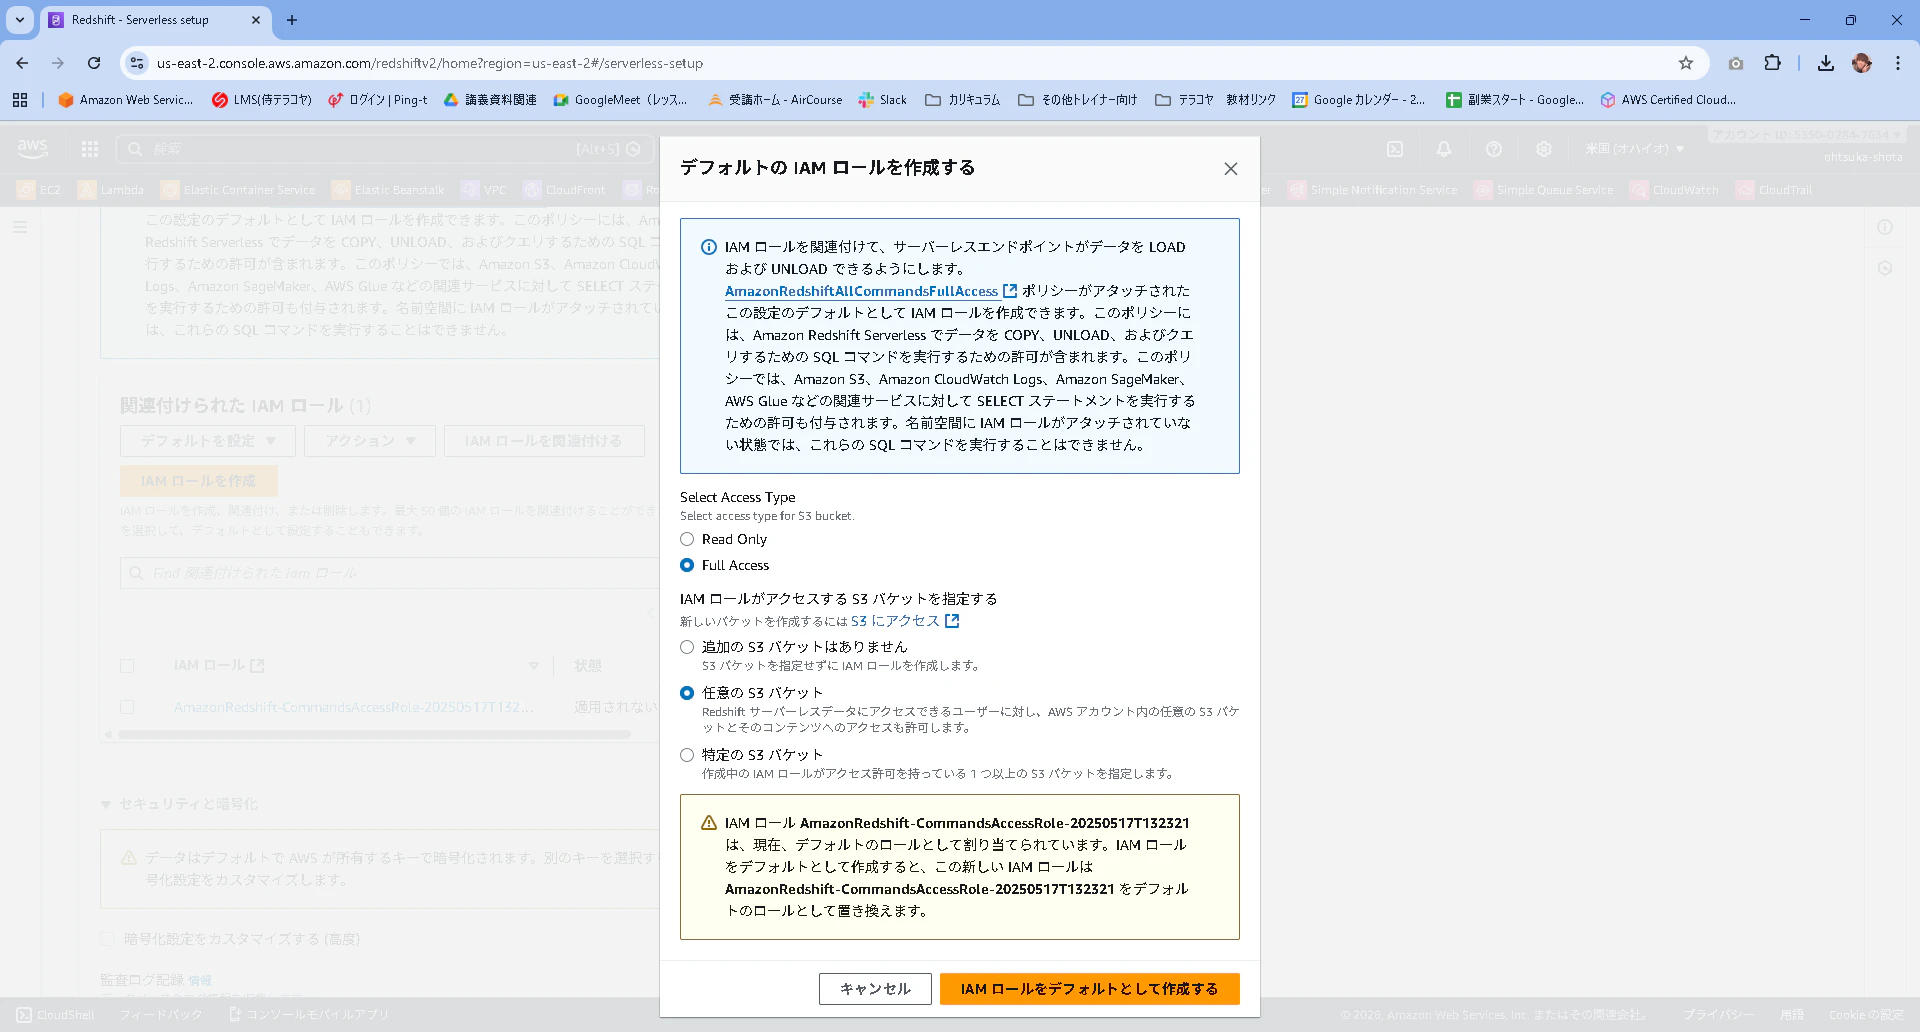Open the AWS help question mark icon
Screen dimensions: 1920x1032
[1494, 149]
